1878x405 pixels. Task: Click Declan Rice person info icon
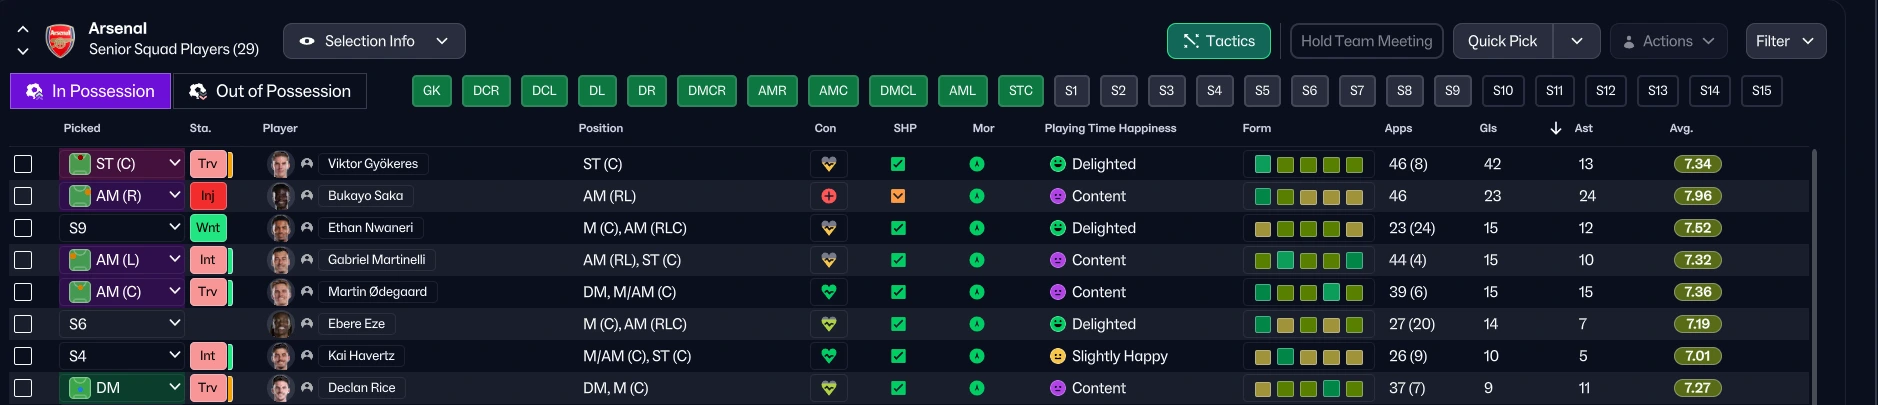pos(307,388)
